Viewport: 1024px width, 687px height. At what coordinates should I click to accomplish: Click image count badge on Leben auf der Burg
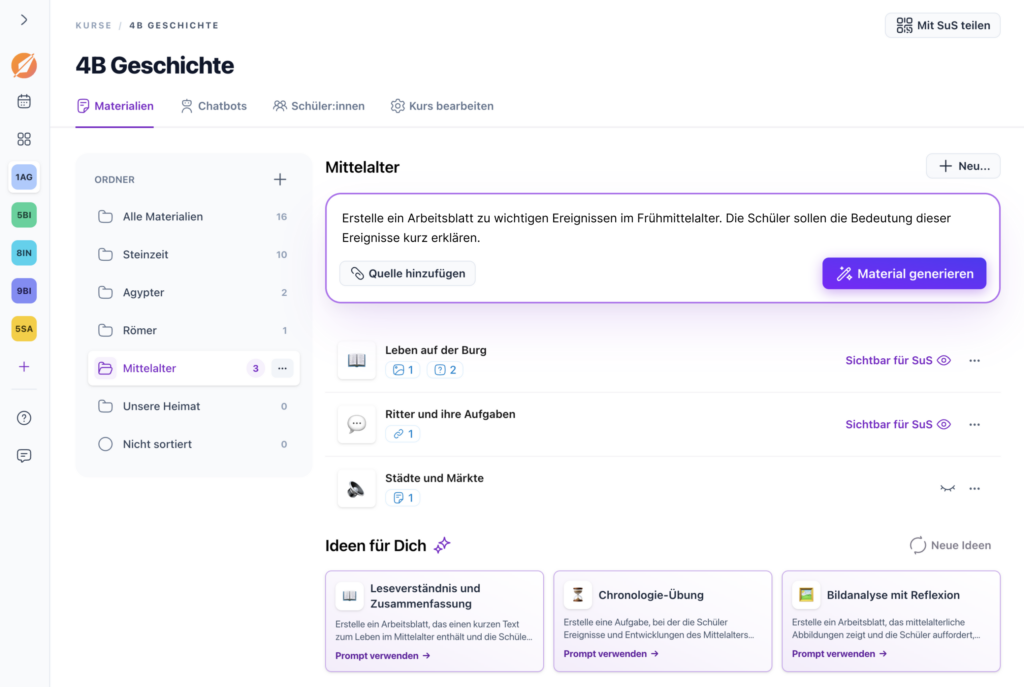403,370
